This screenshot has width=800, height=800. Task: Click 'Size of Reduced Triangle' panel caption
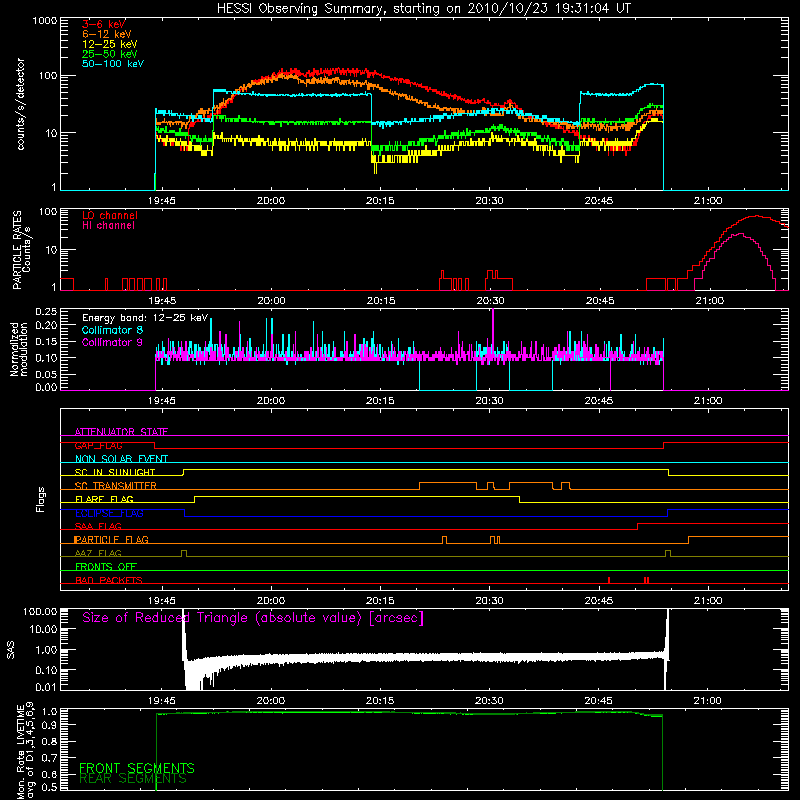tap(253, 618)
